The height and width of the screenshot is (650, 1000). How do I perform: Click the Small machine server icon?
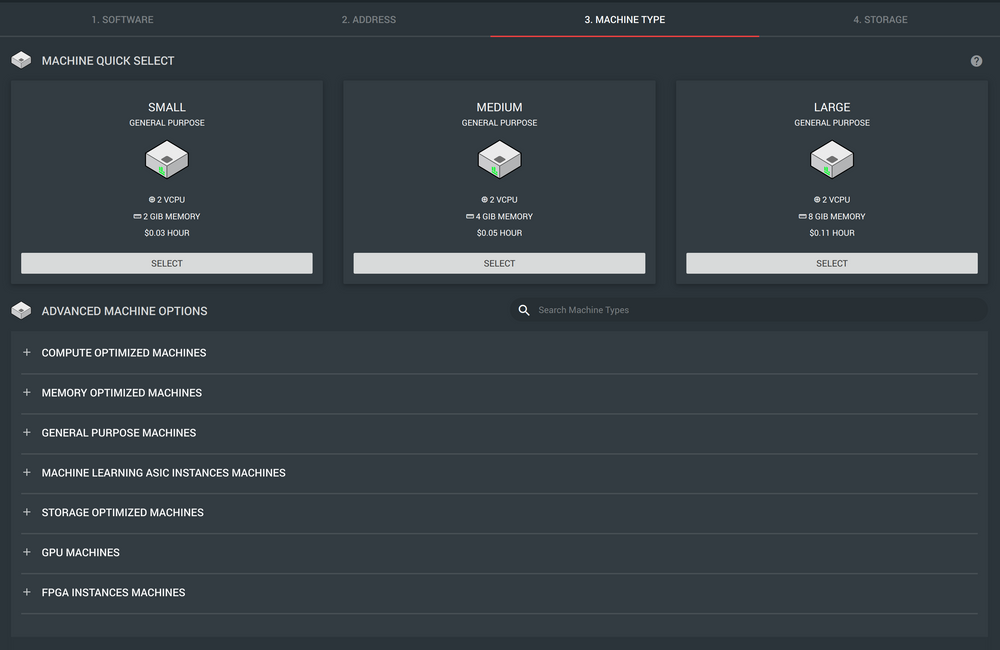[x=167, y=159]
